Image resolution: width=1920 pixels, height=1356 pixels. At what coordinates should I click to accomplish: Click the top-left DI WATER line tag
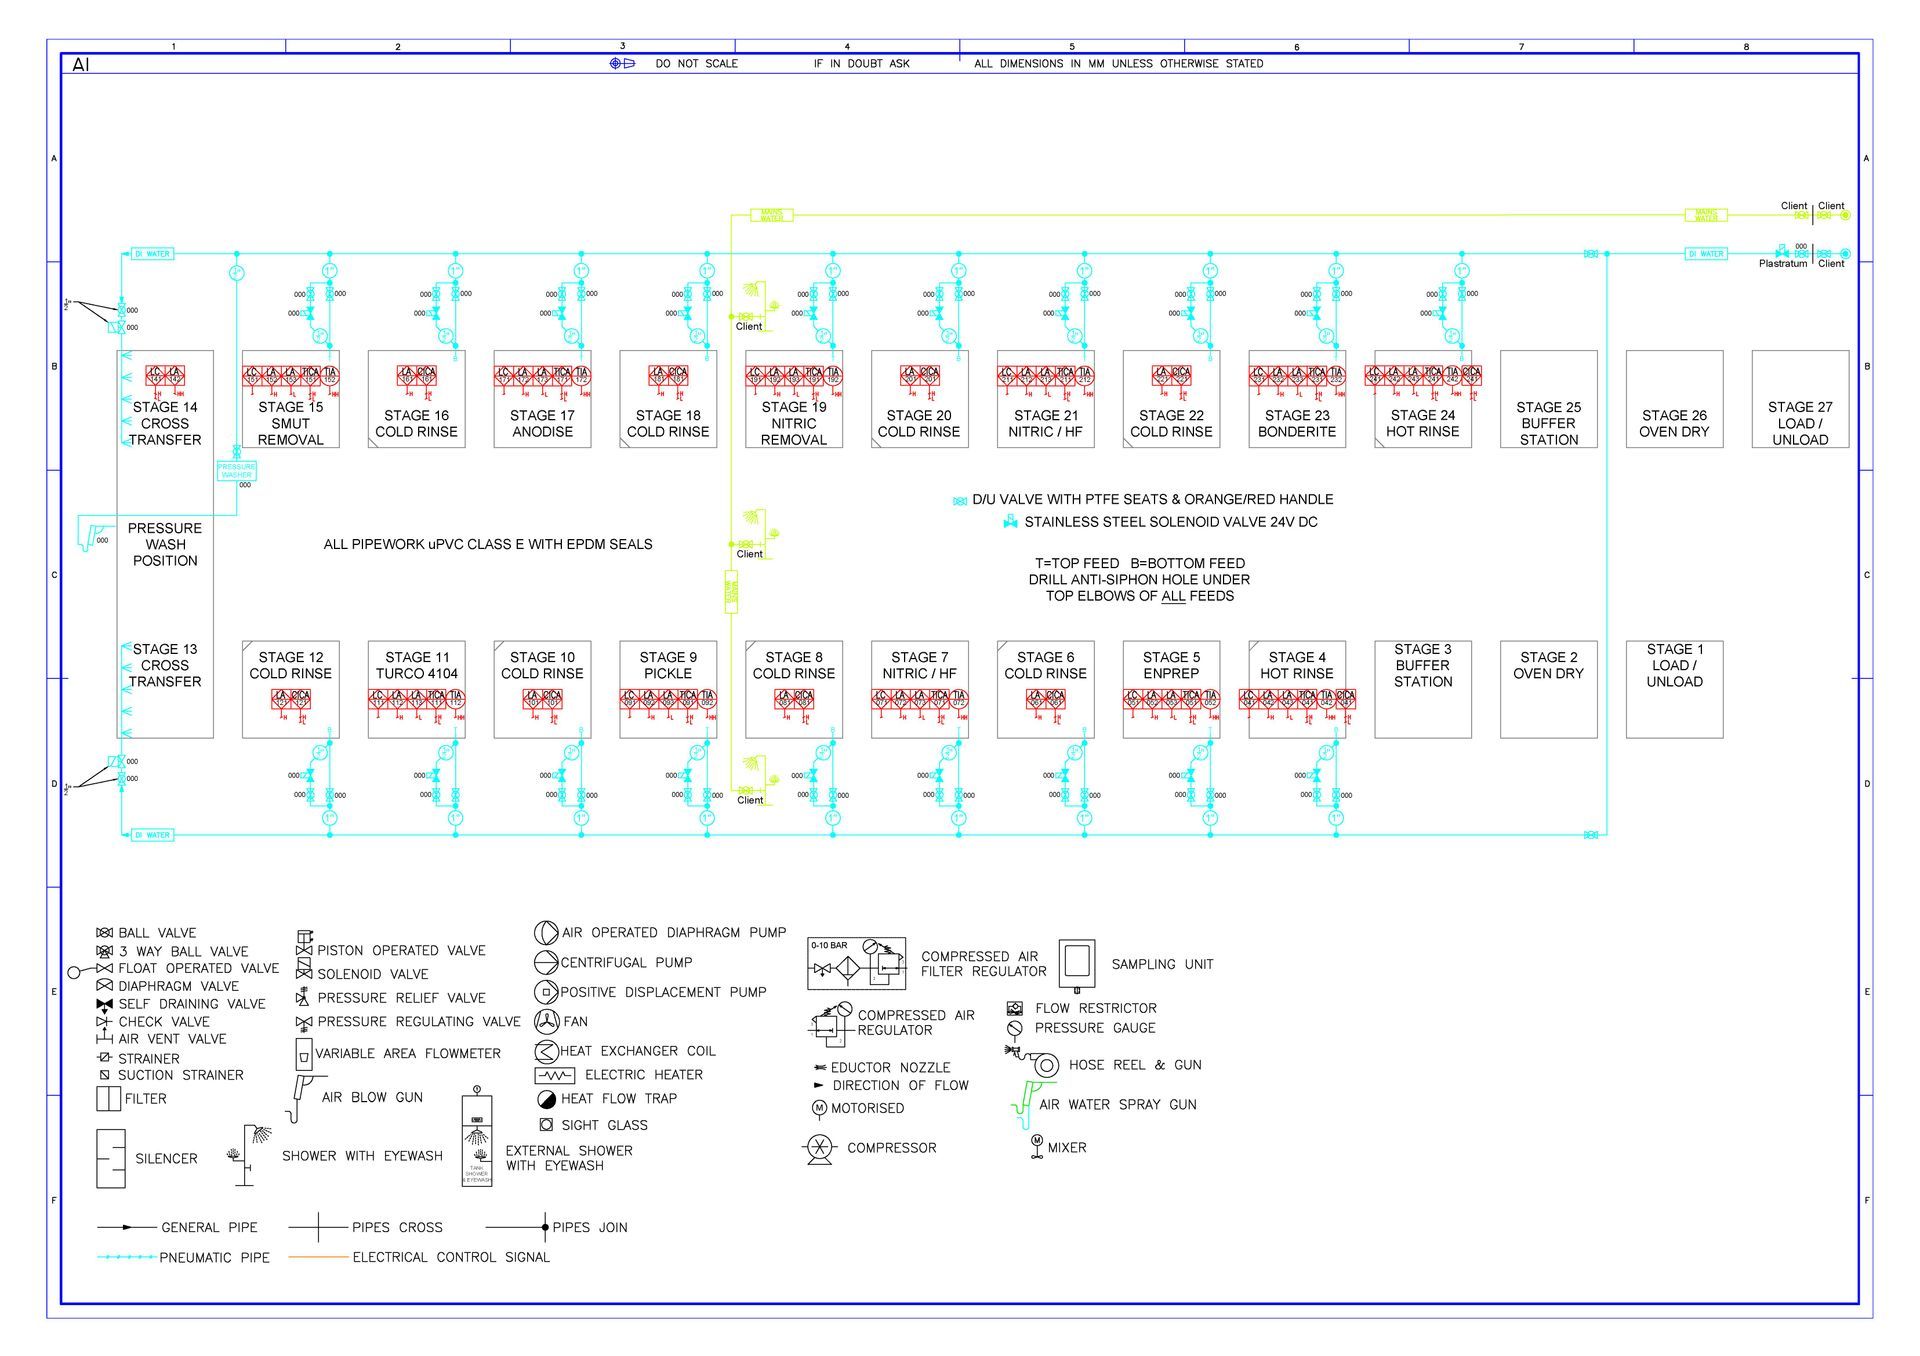152,254
